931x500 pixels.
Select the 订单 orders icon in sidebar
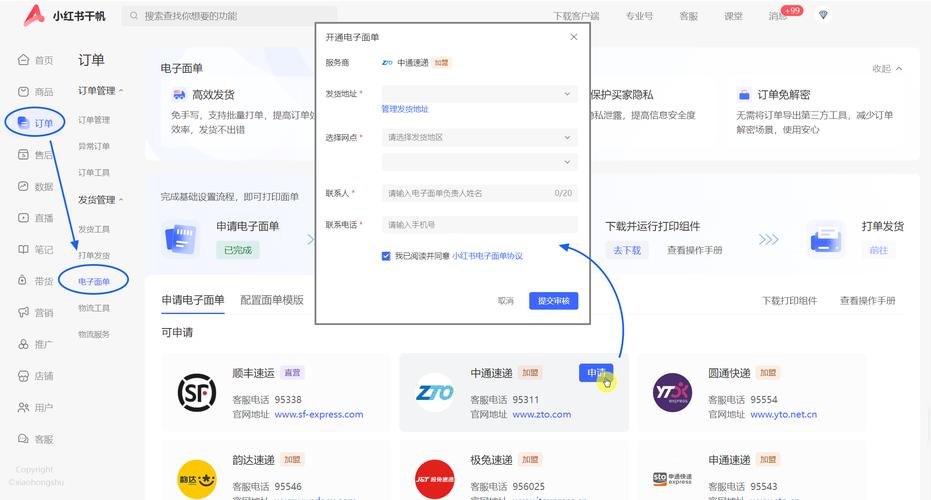pyautogui.click(x=23, y=123)
